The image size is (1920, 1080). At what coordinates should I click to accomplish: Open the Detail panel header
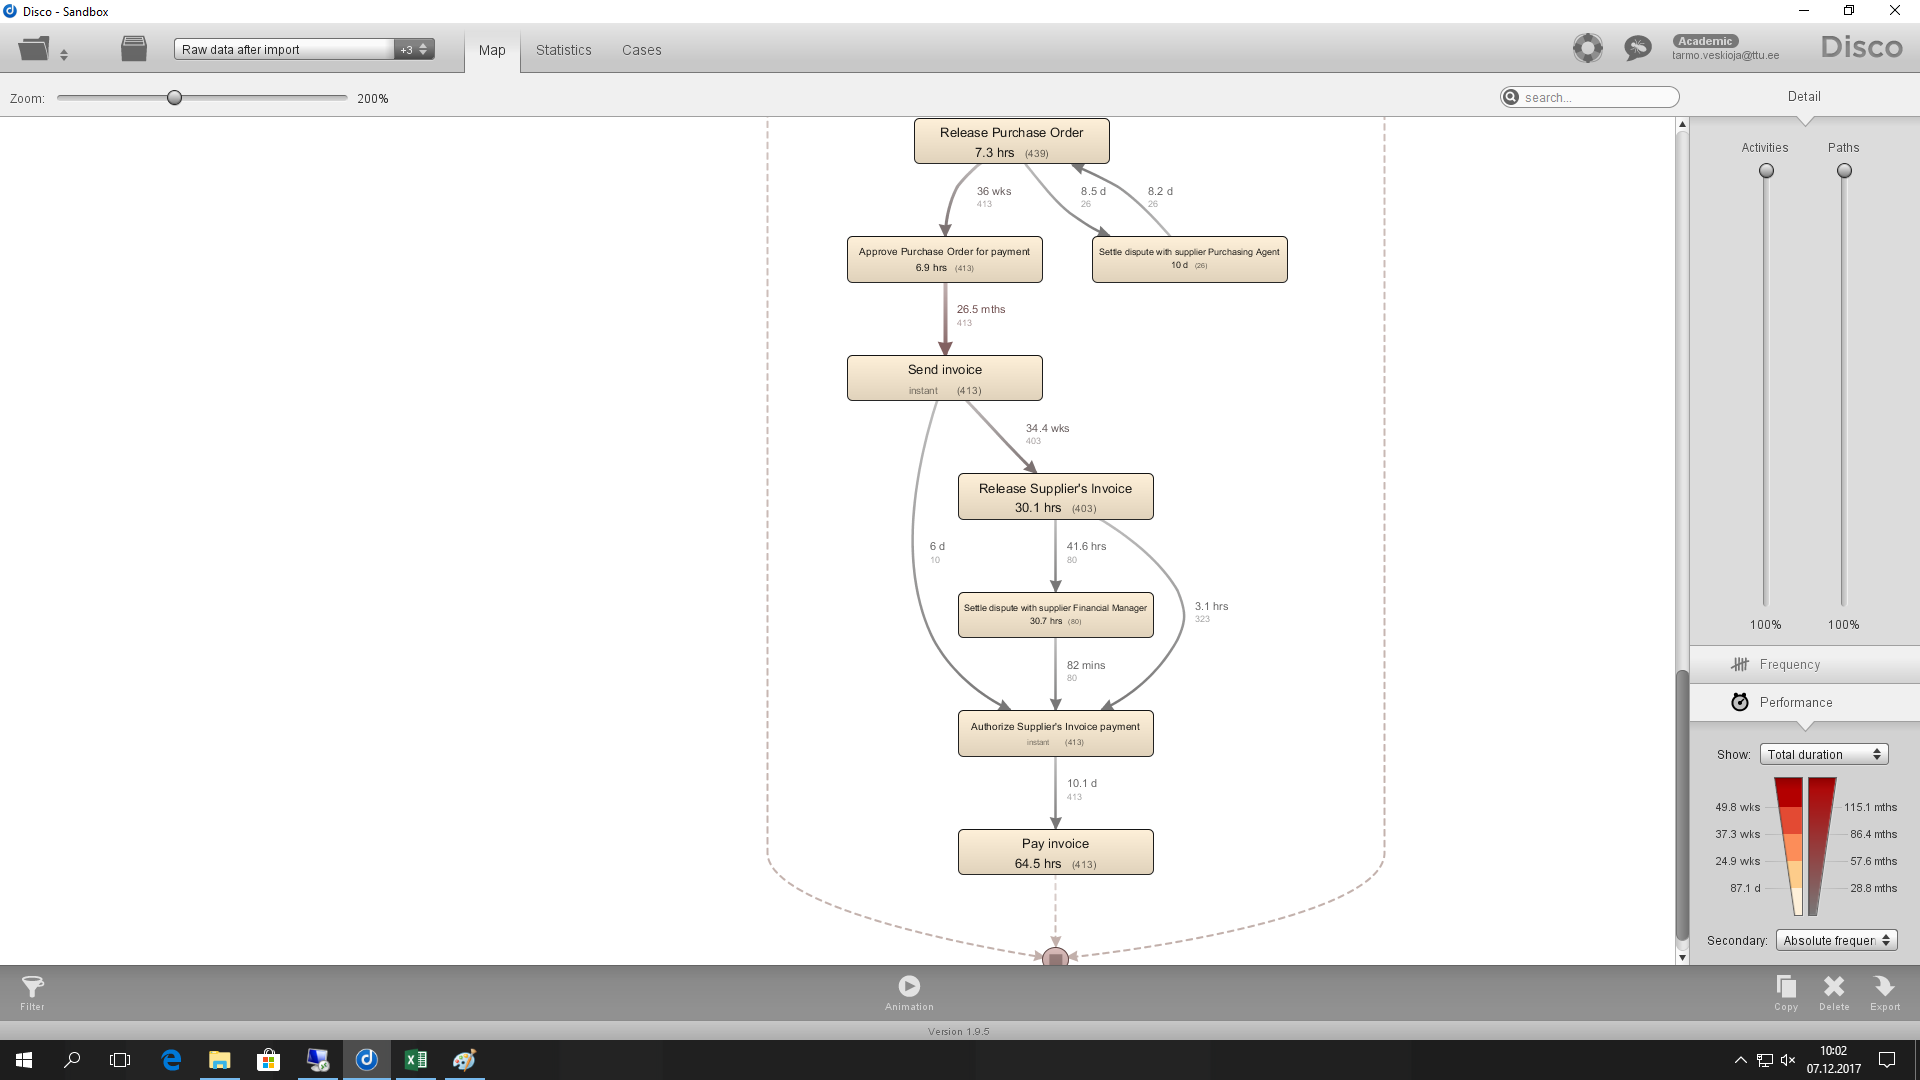pos(1804,97)
